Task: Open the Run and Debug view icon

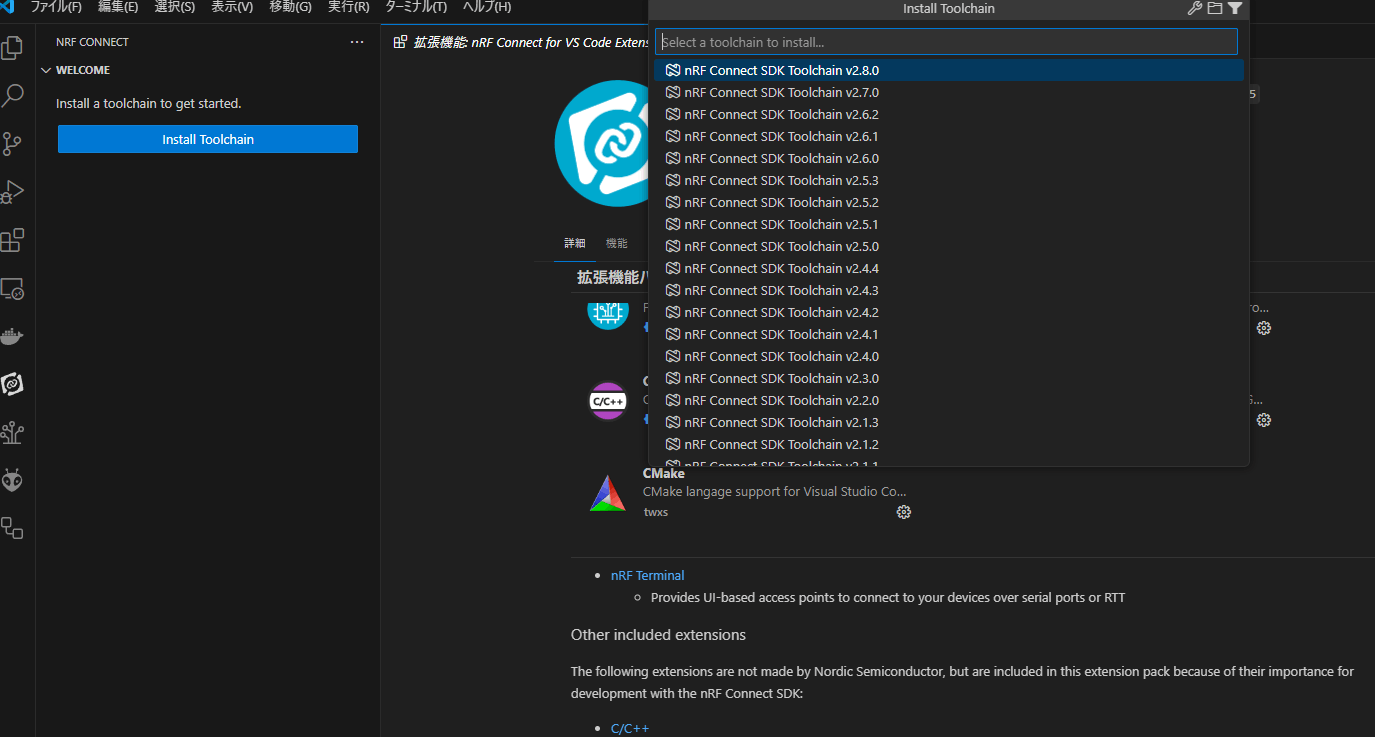Action: tap(12, 192)
